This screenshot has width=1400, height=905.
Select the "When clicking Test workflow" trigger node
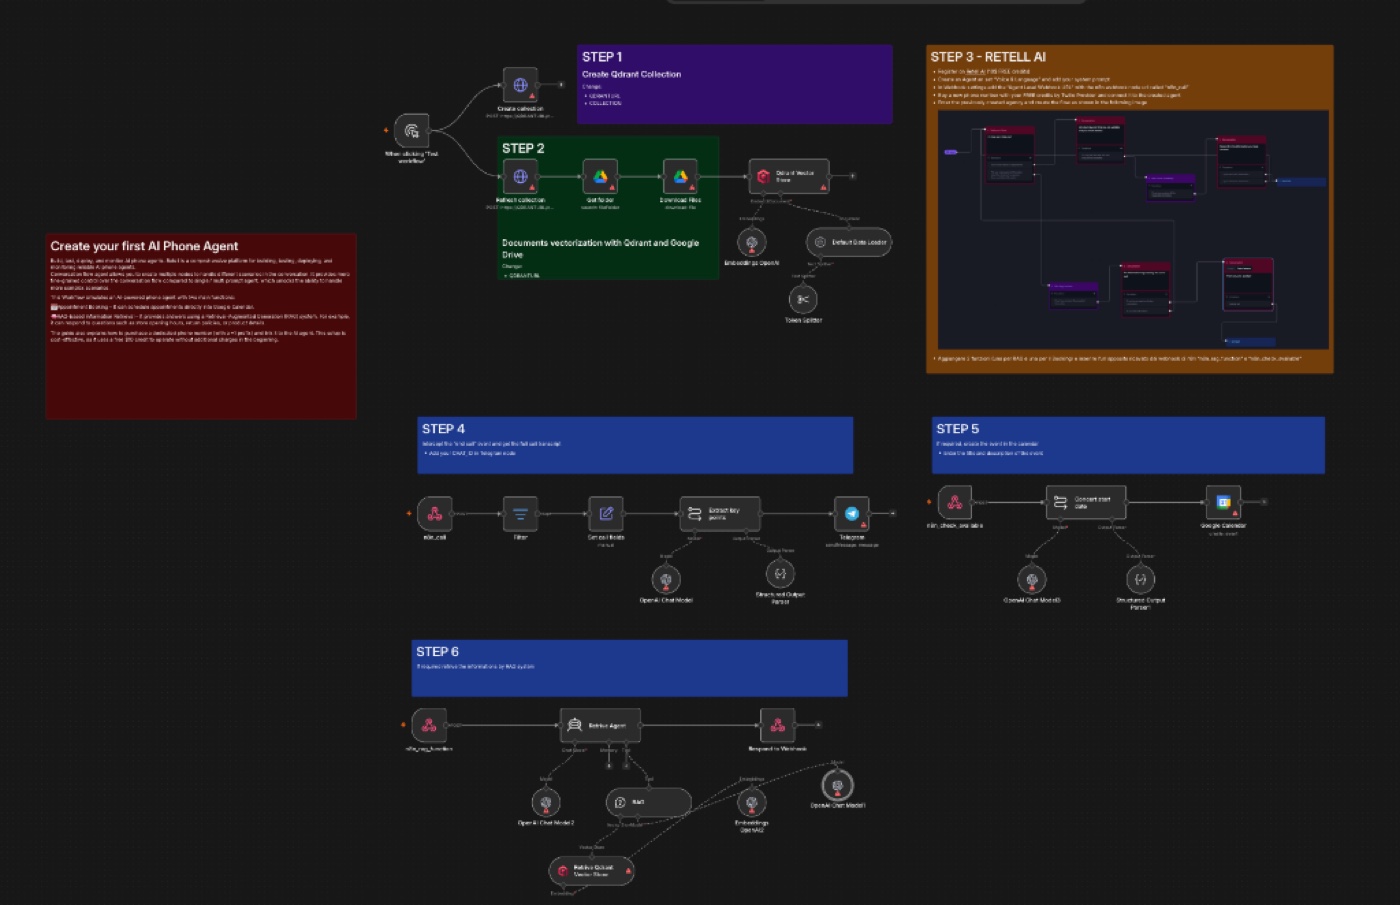412,131
